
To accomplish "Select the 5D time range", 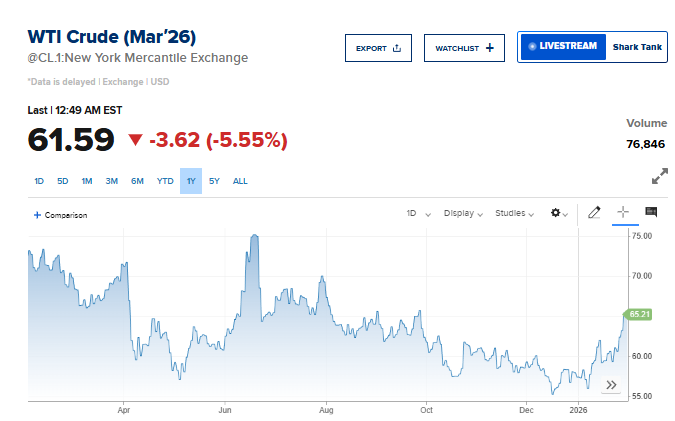I will (63, 181).
